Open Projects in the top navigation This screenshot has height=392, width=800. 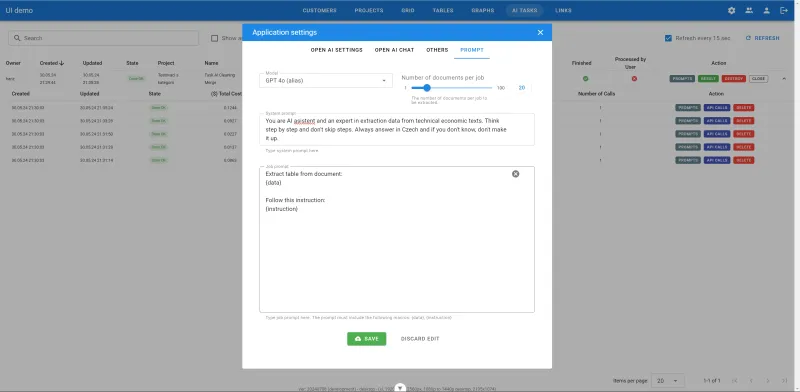[x=369, y=10]
